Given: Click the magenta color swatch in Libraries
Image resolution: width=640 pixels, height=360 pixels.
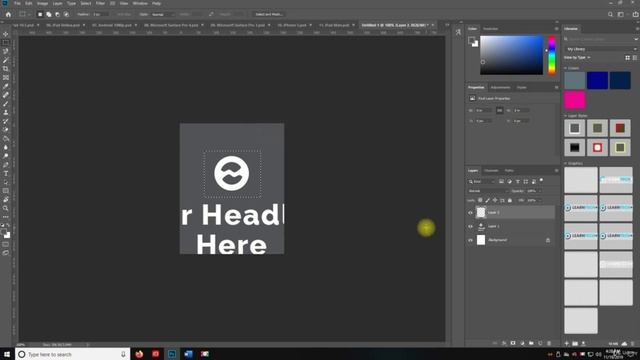Looking at the screenshot, I should pyautogui.click(x=575, y=100).
